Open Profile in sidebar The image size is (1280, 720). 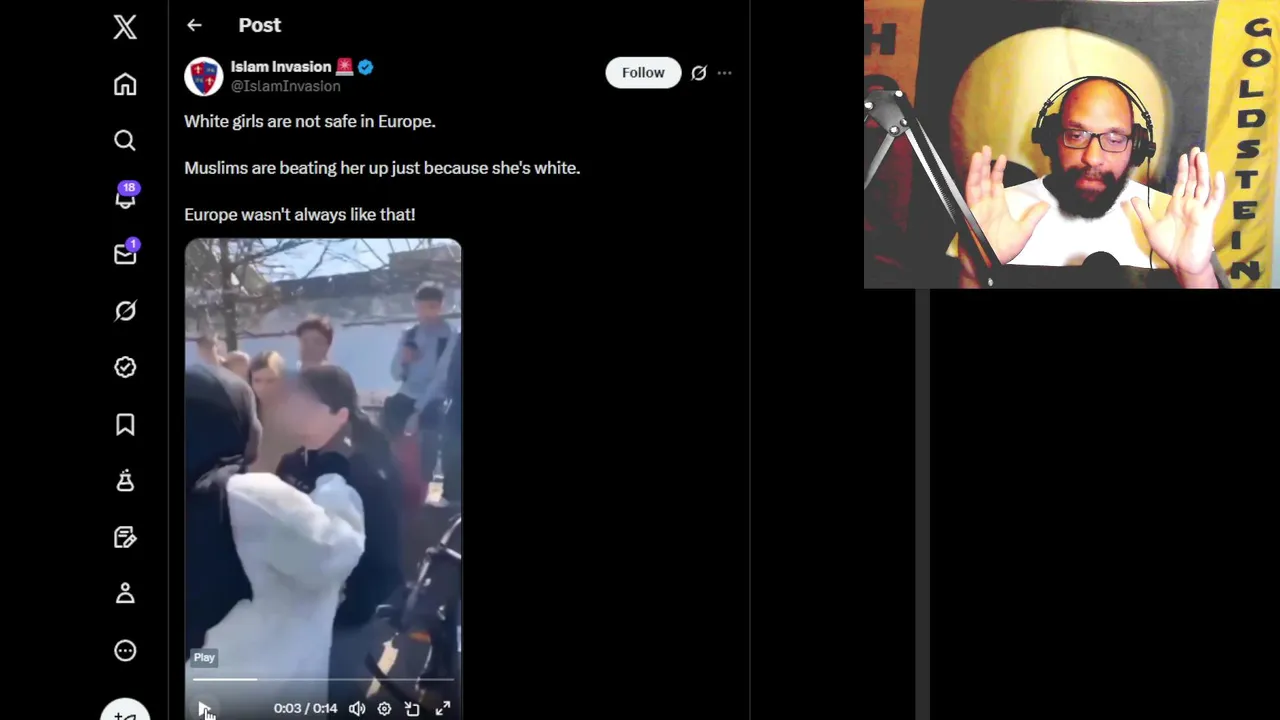[x=125, y=594]
